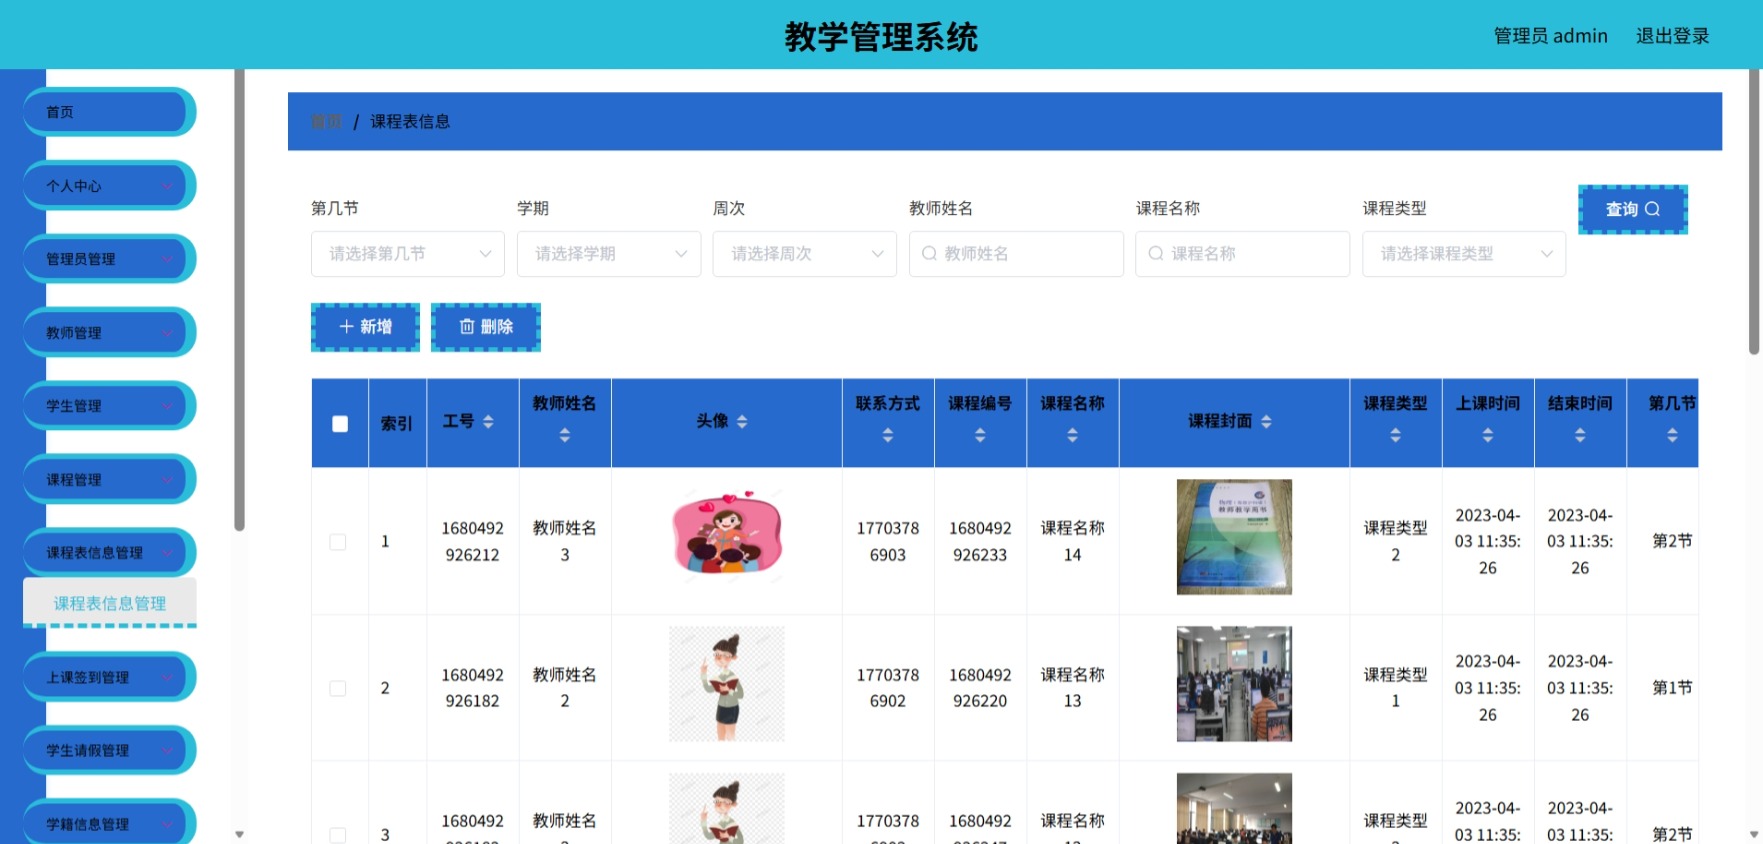The image size is (1763, 844).
Task: Open row 2 course cover image
Action: pos(1234,684)
